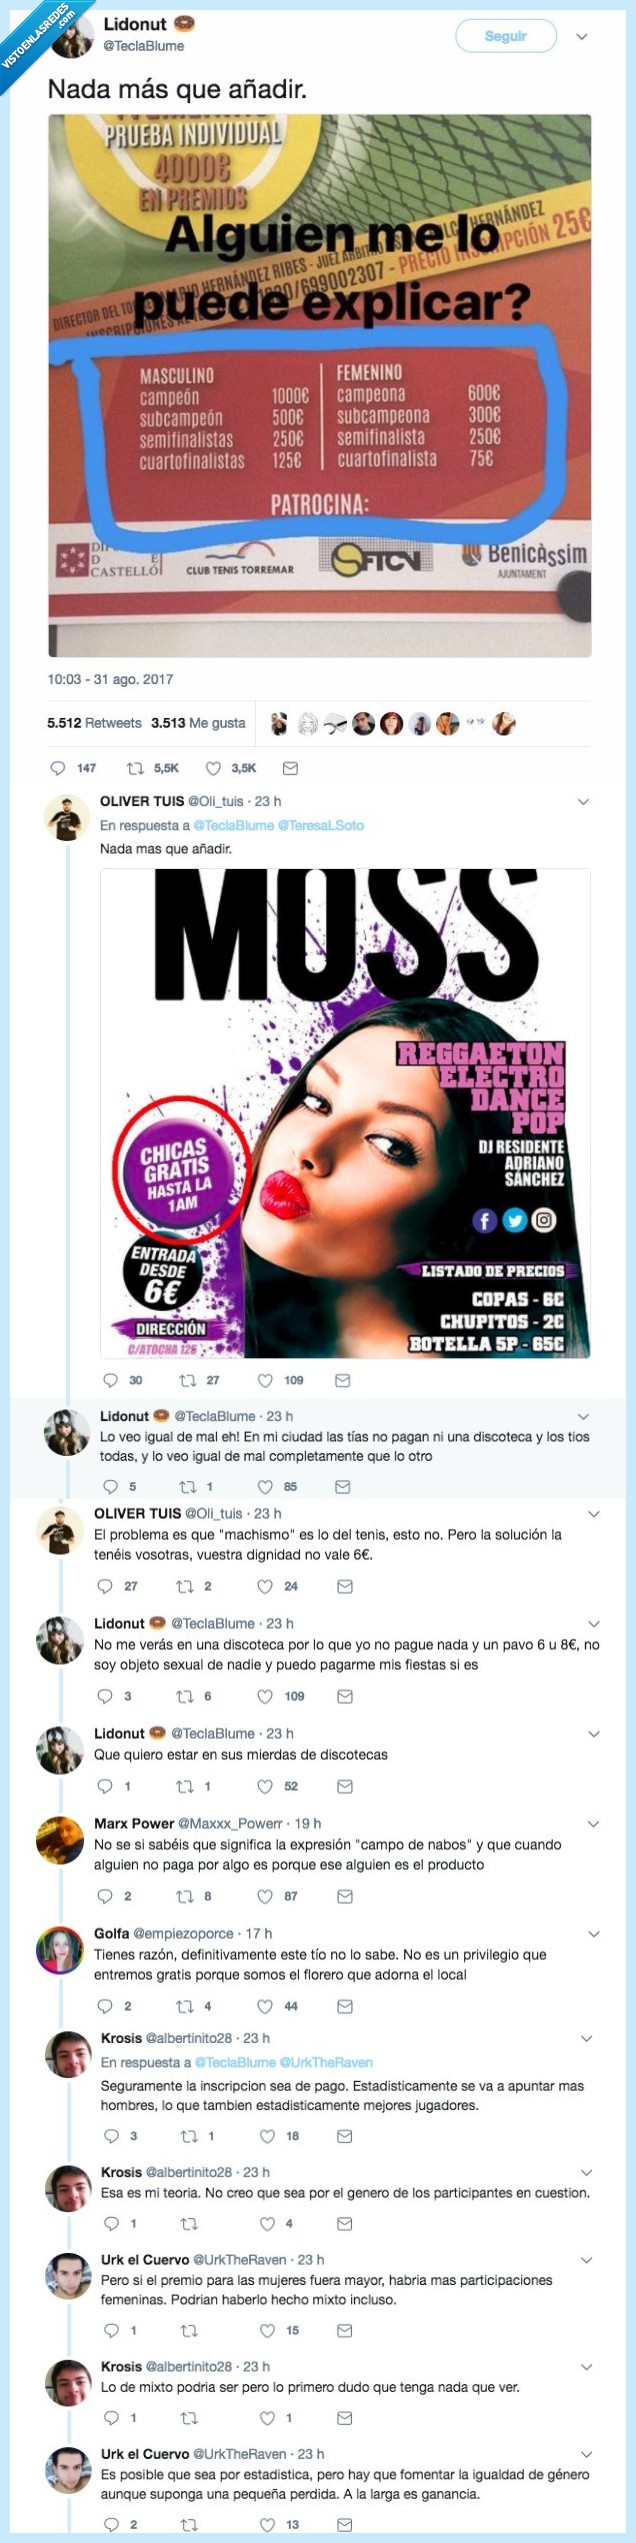Open the @TeclaBlume handle under Lidonut header
Viewport: 636px width, 2543px height.
pos(144,46)
